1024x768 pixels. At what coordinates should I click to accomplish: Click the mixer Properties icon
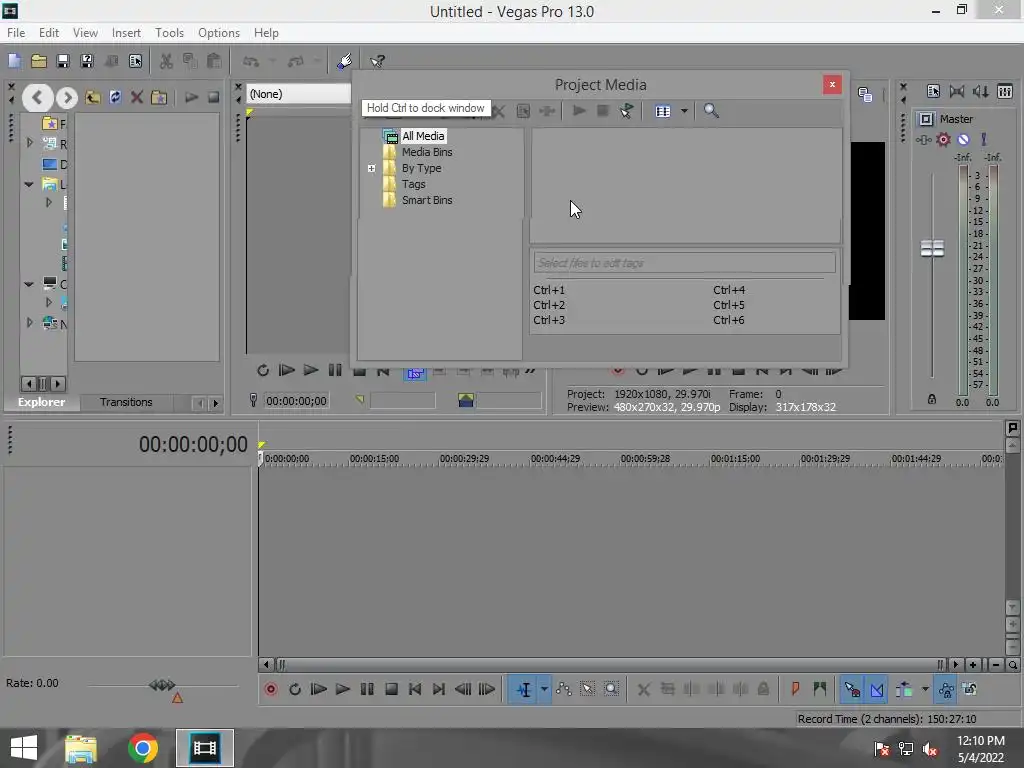(933, 92)
